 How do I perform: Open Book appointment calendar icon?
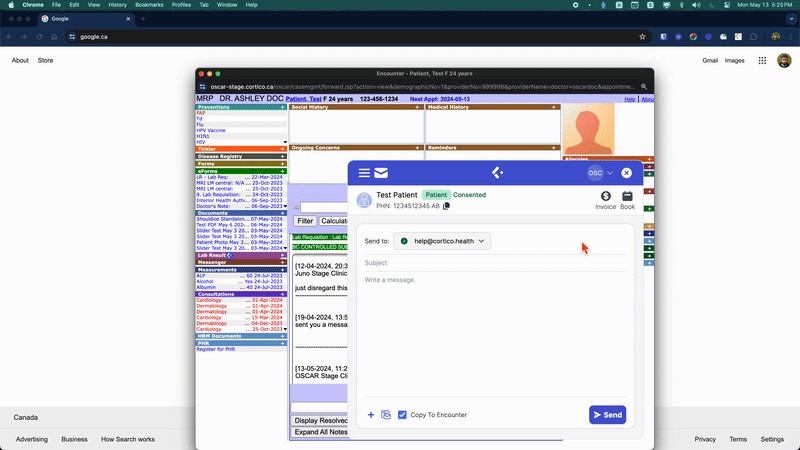[x=628, y=200]
